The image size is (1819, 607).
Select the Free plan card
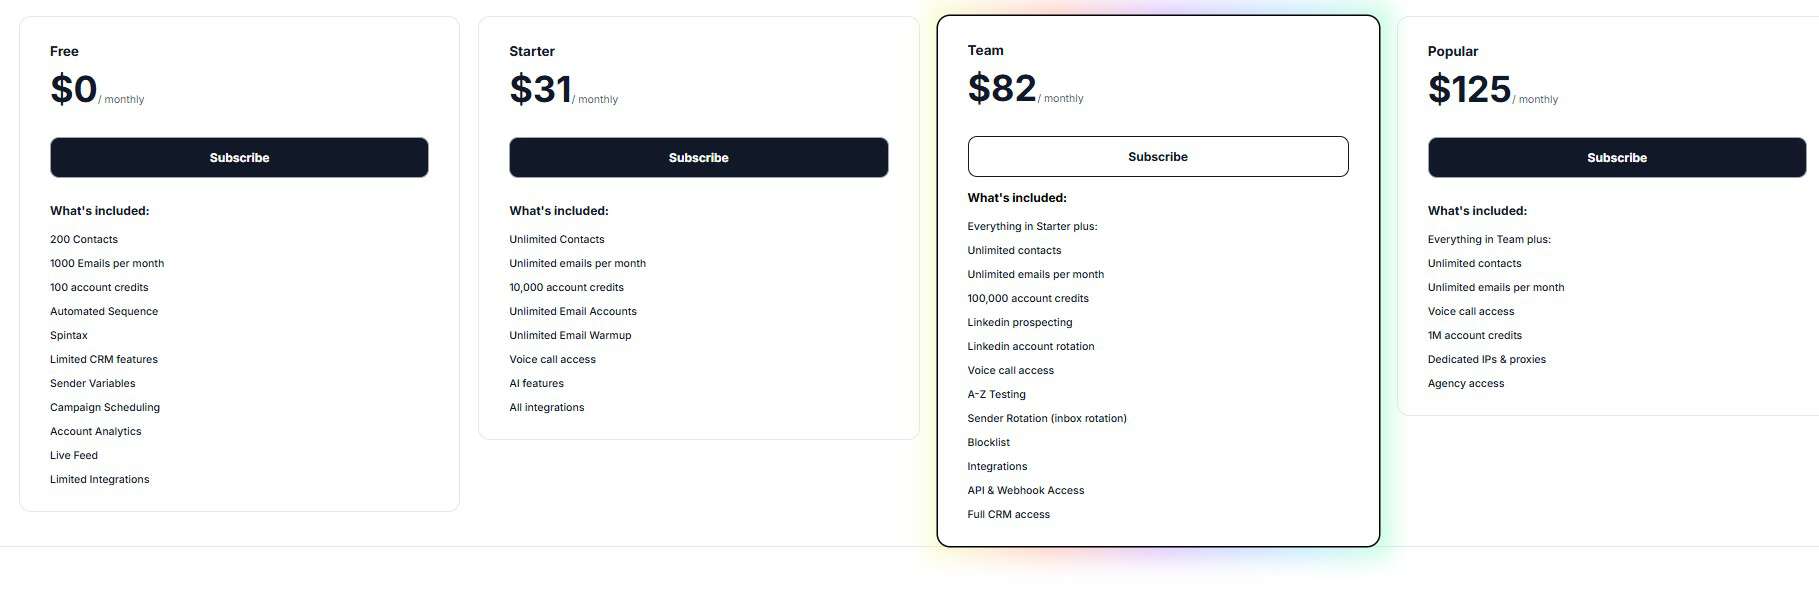(x=239, y=260)
